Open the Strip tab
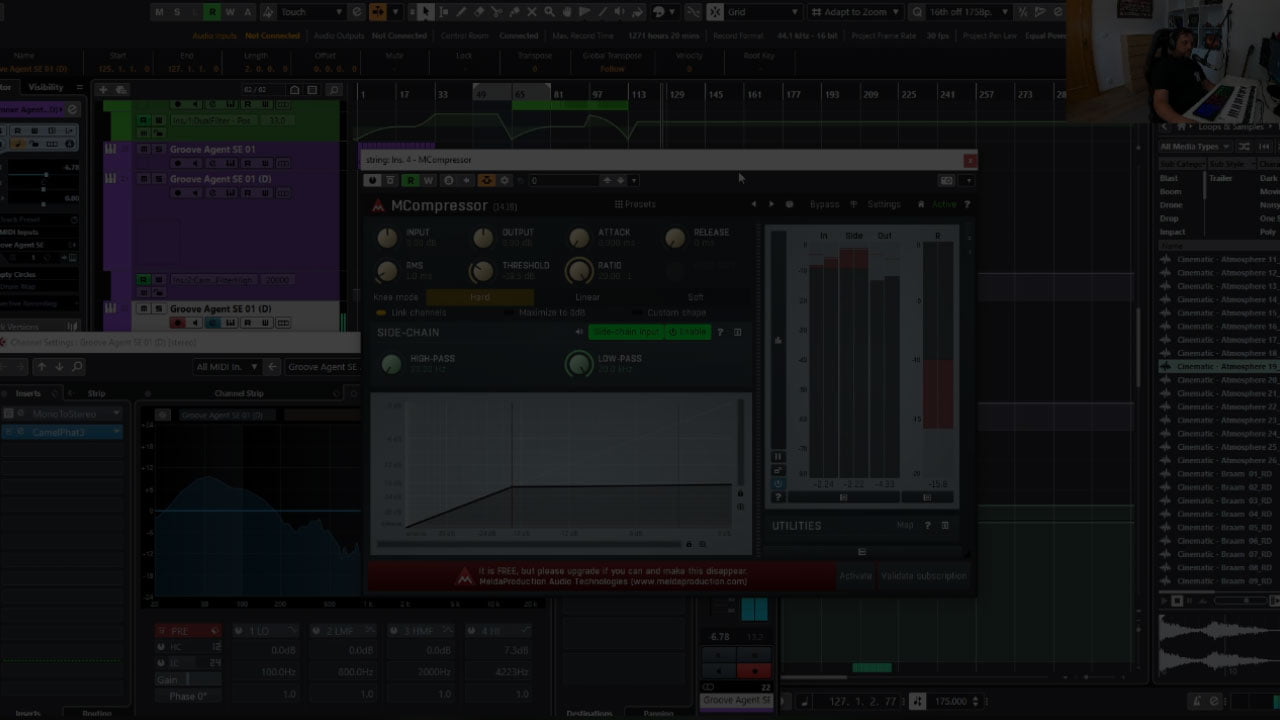Viewport: 1280px width, 720px height. pyautogui.click(x=96, y=393)
